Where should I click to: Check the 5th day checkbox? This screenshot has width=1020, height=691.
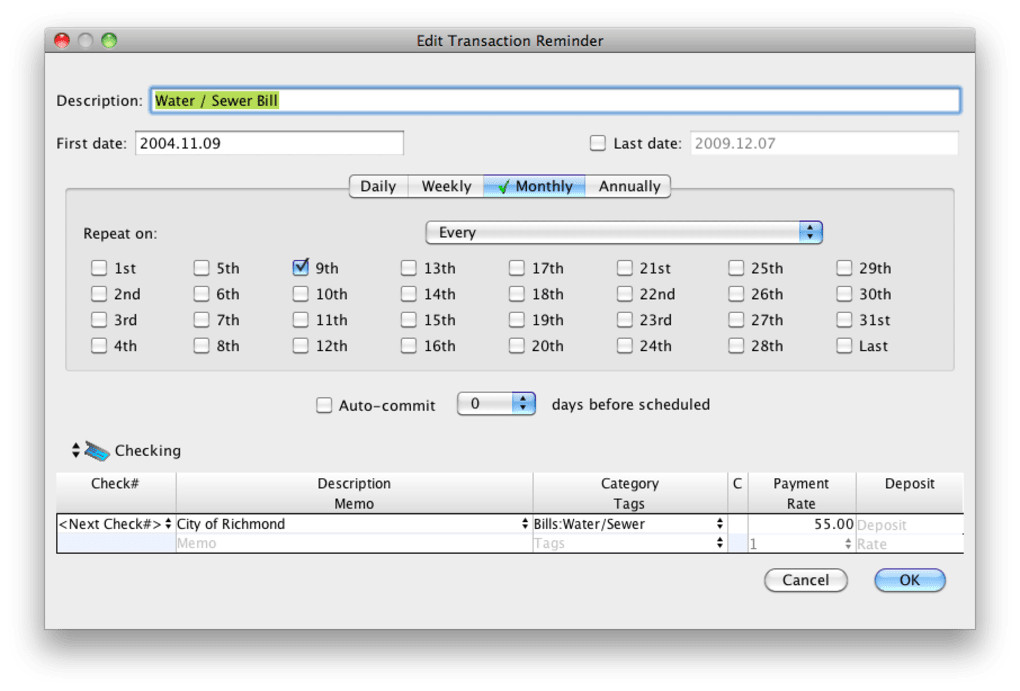(x=201, y=268)
